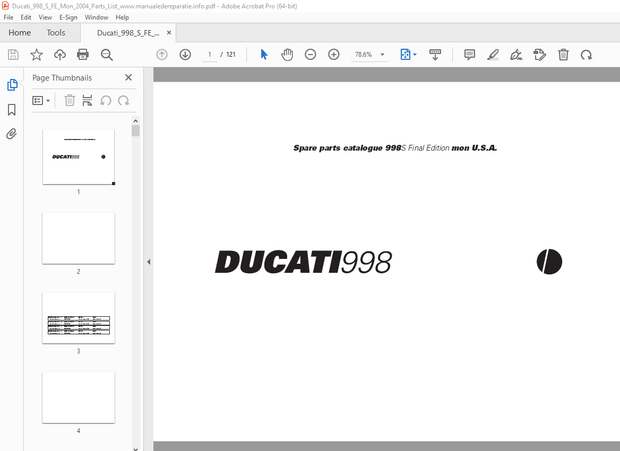Image resolution: width=620 pixels, height=451 pixels.
Task: Open the Help menu
Action: tap(122, 17)
